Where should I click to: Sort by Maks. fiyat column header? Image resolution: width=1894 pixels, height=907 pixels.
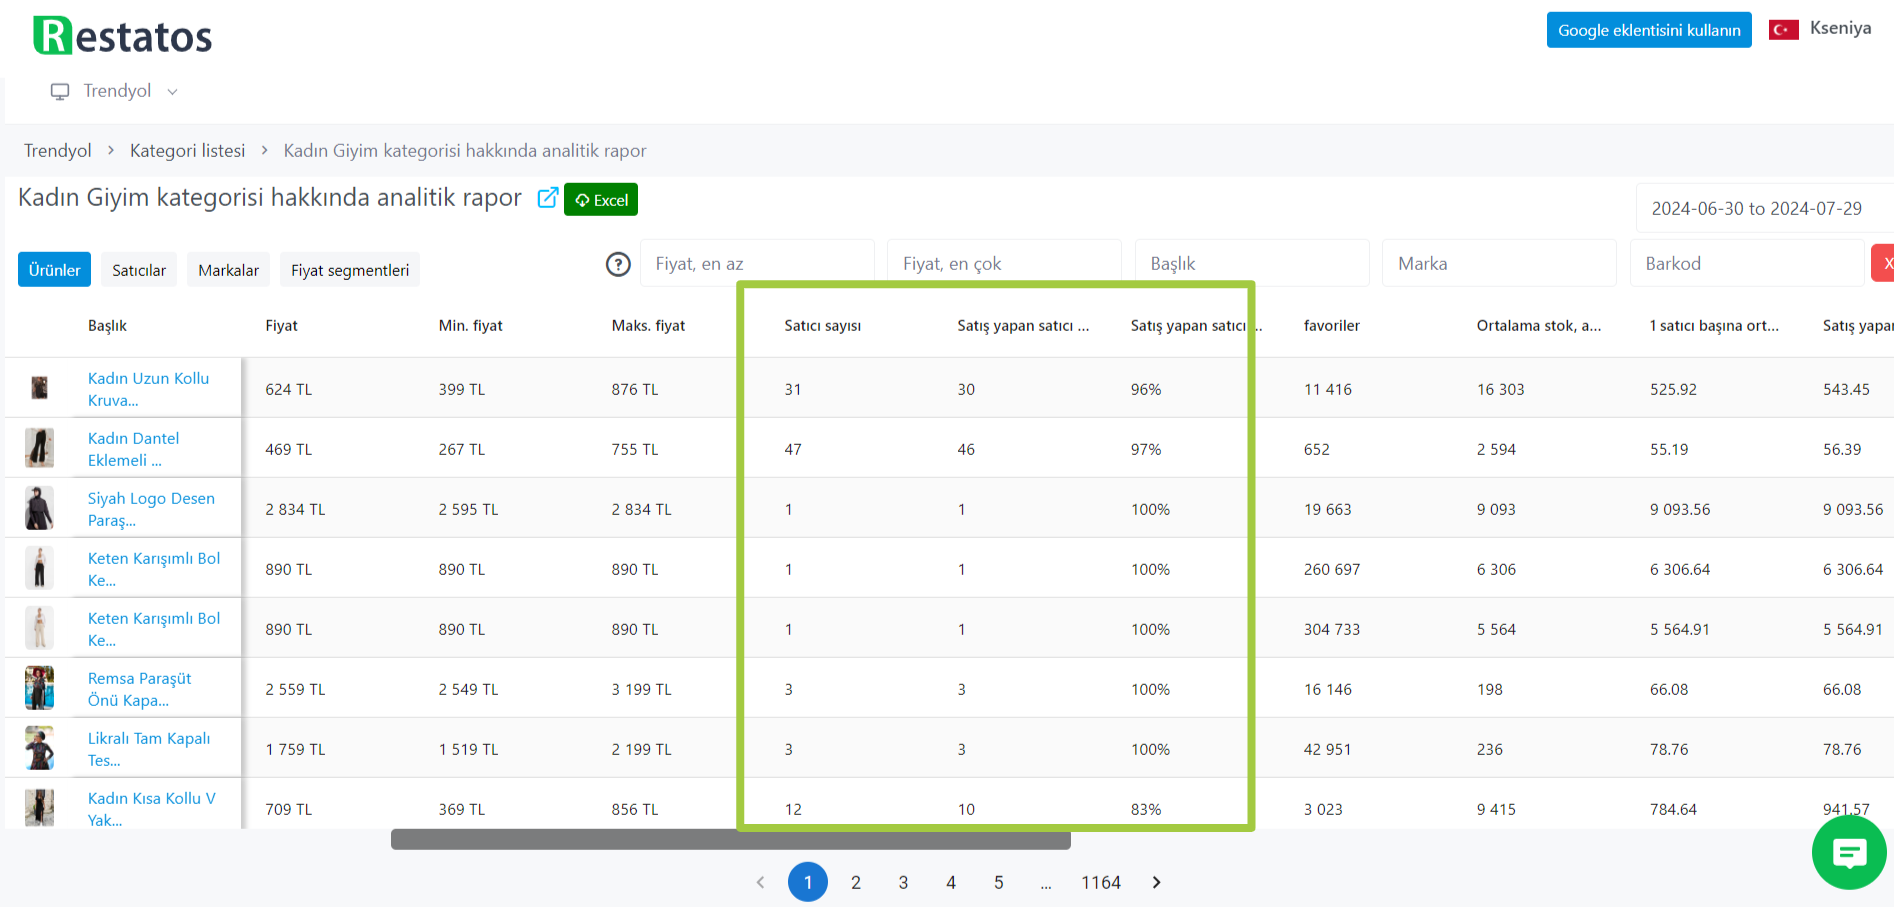tap(648, 326)
